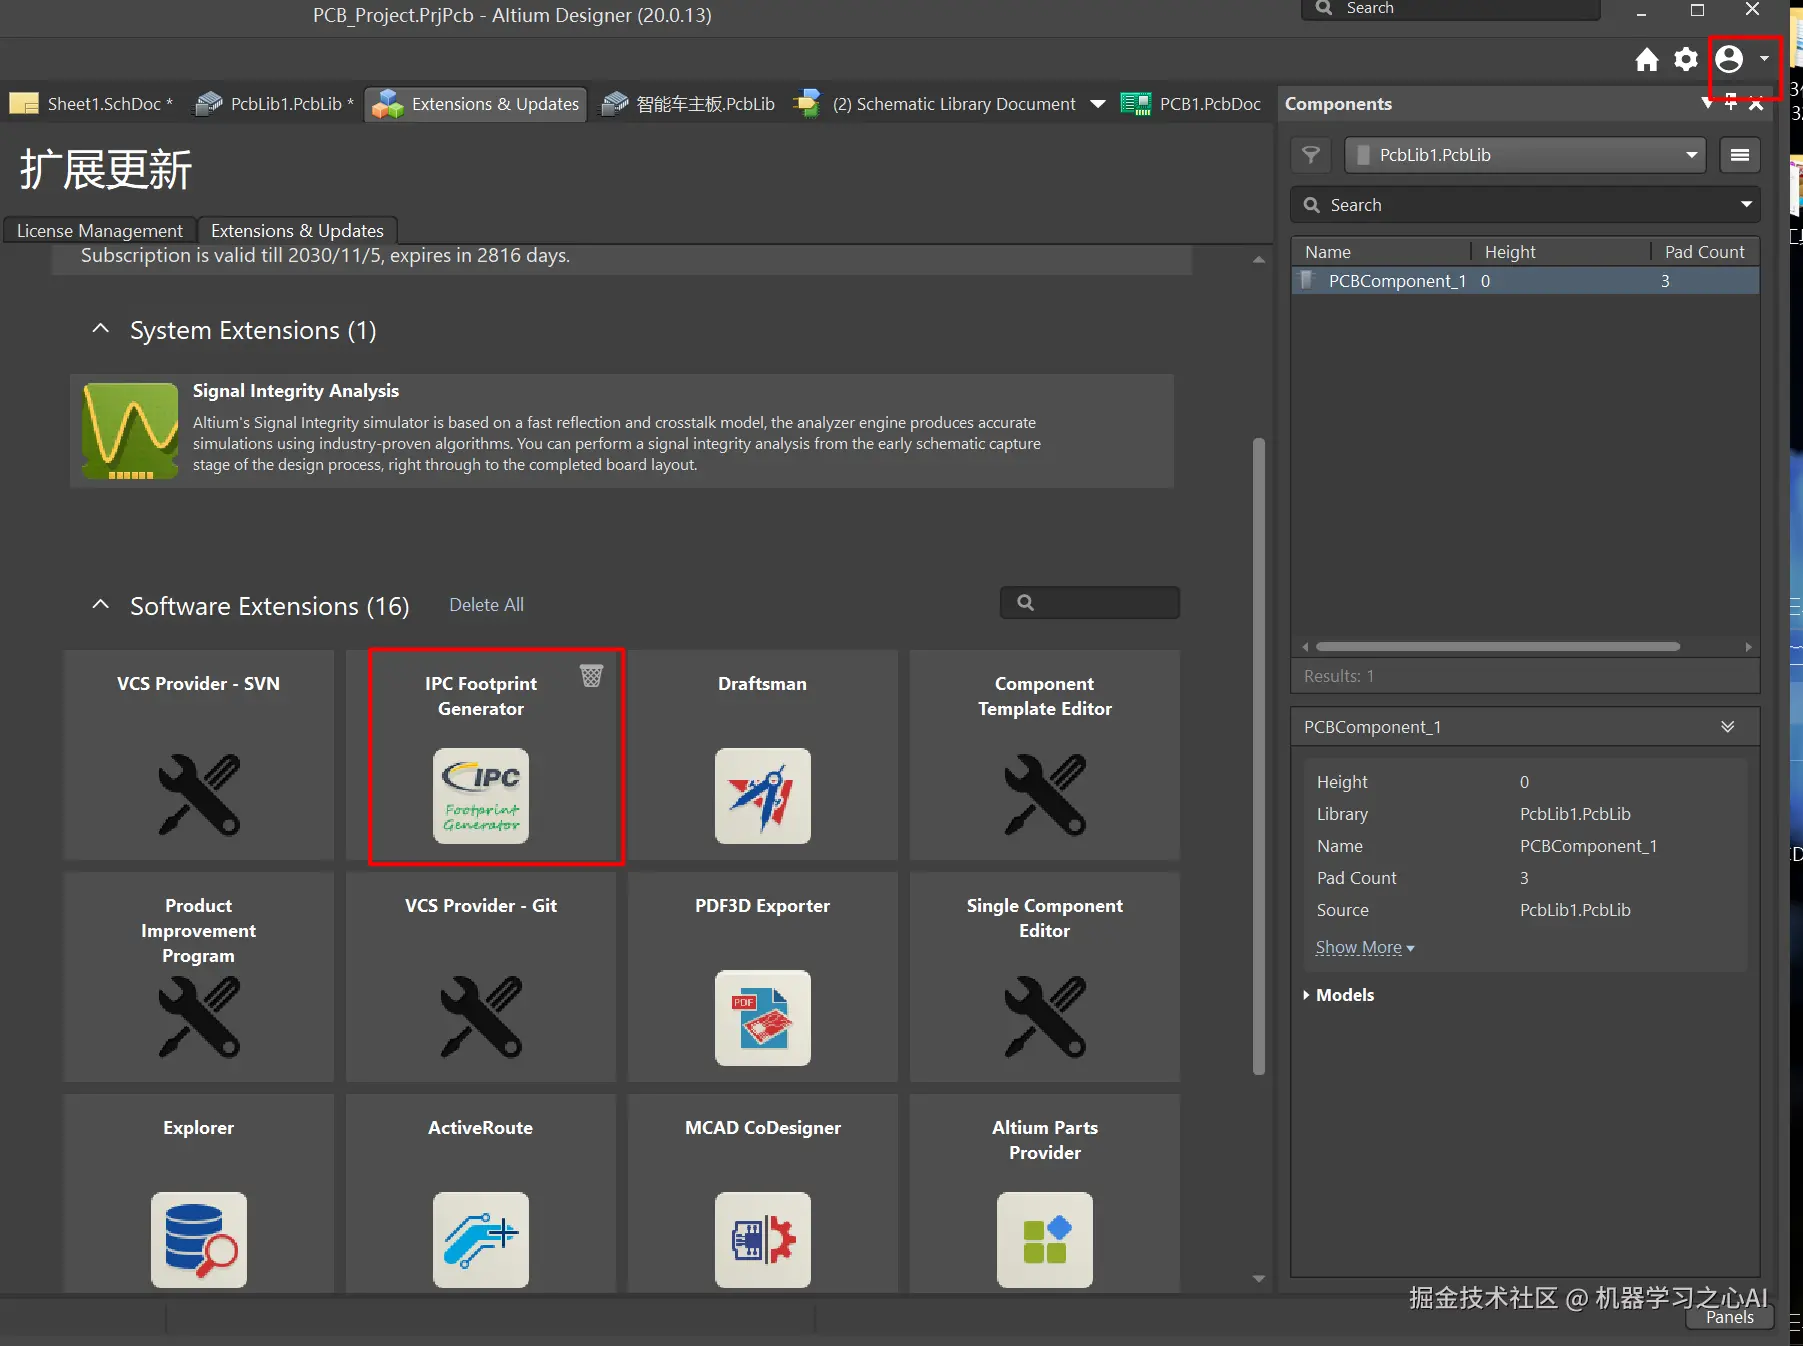Screen dimensions: 1803x1346
Task: Open settings gear icon in title bar
Action: (1686, 60)
